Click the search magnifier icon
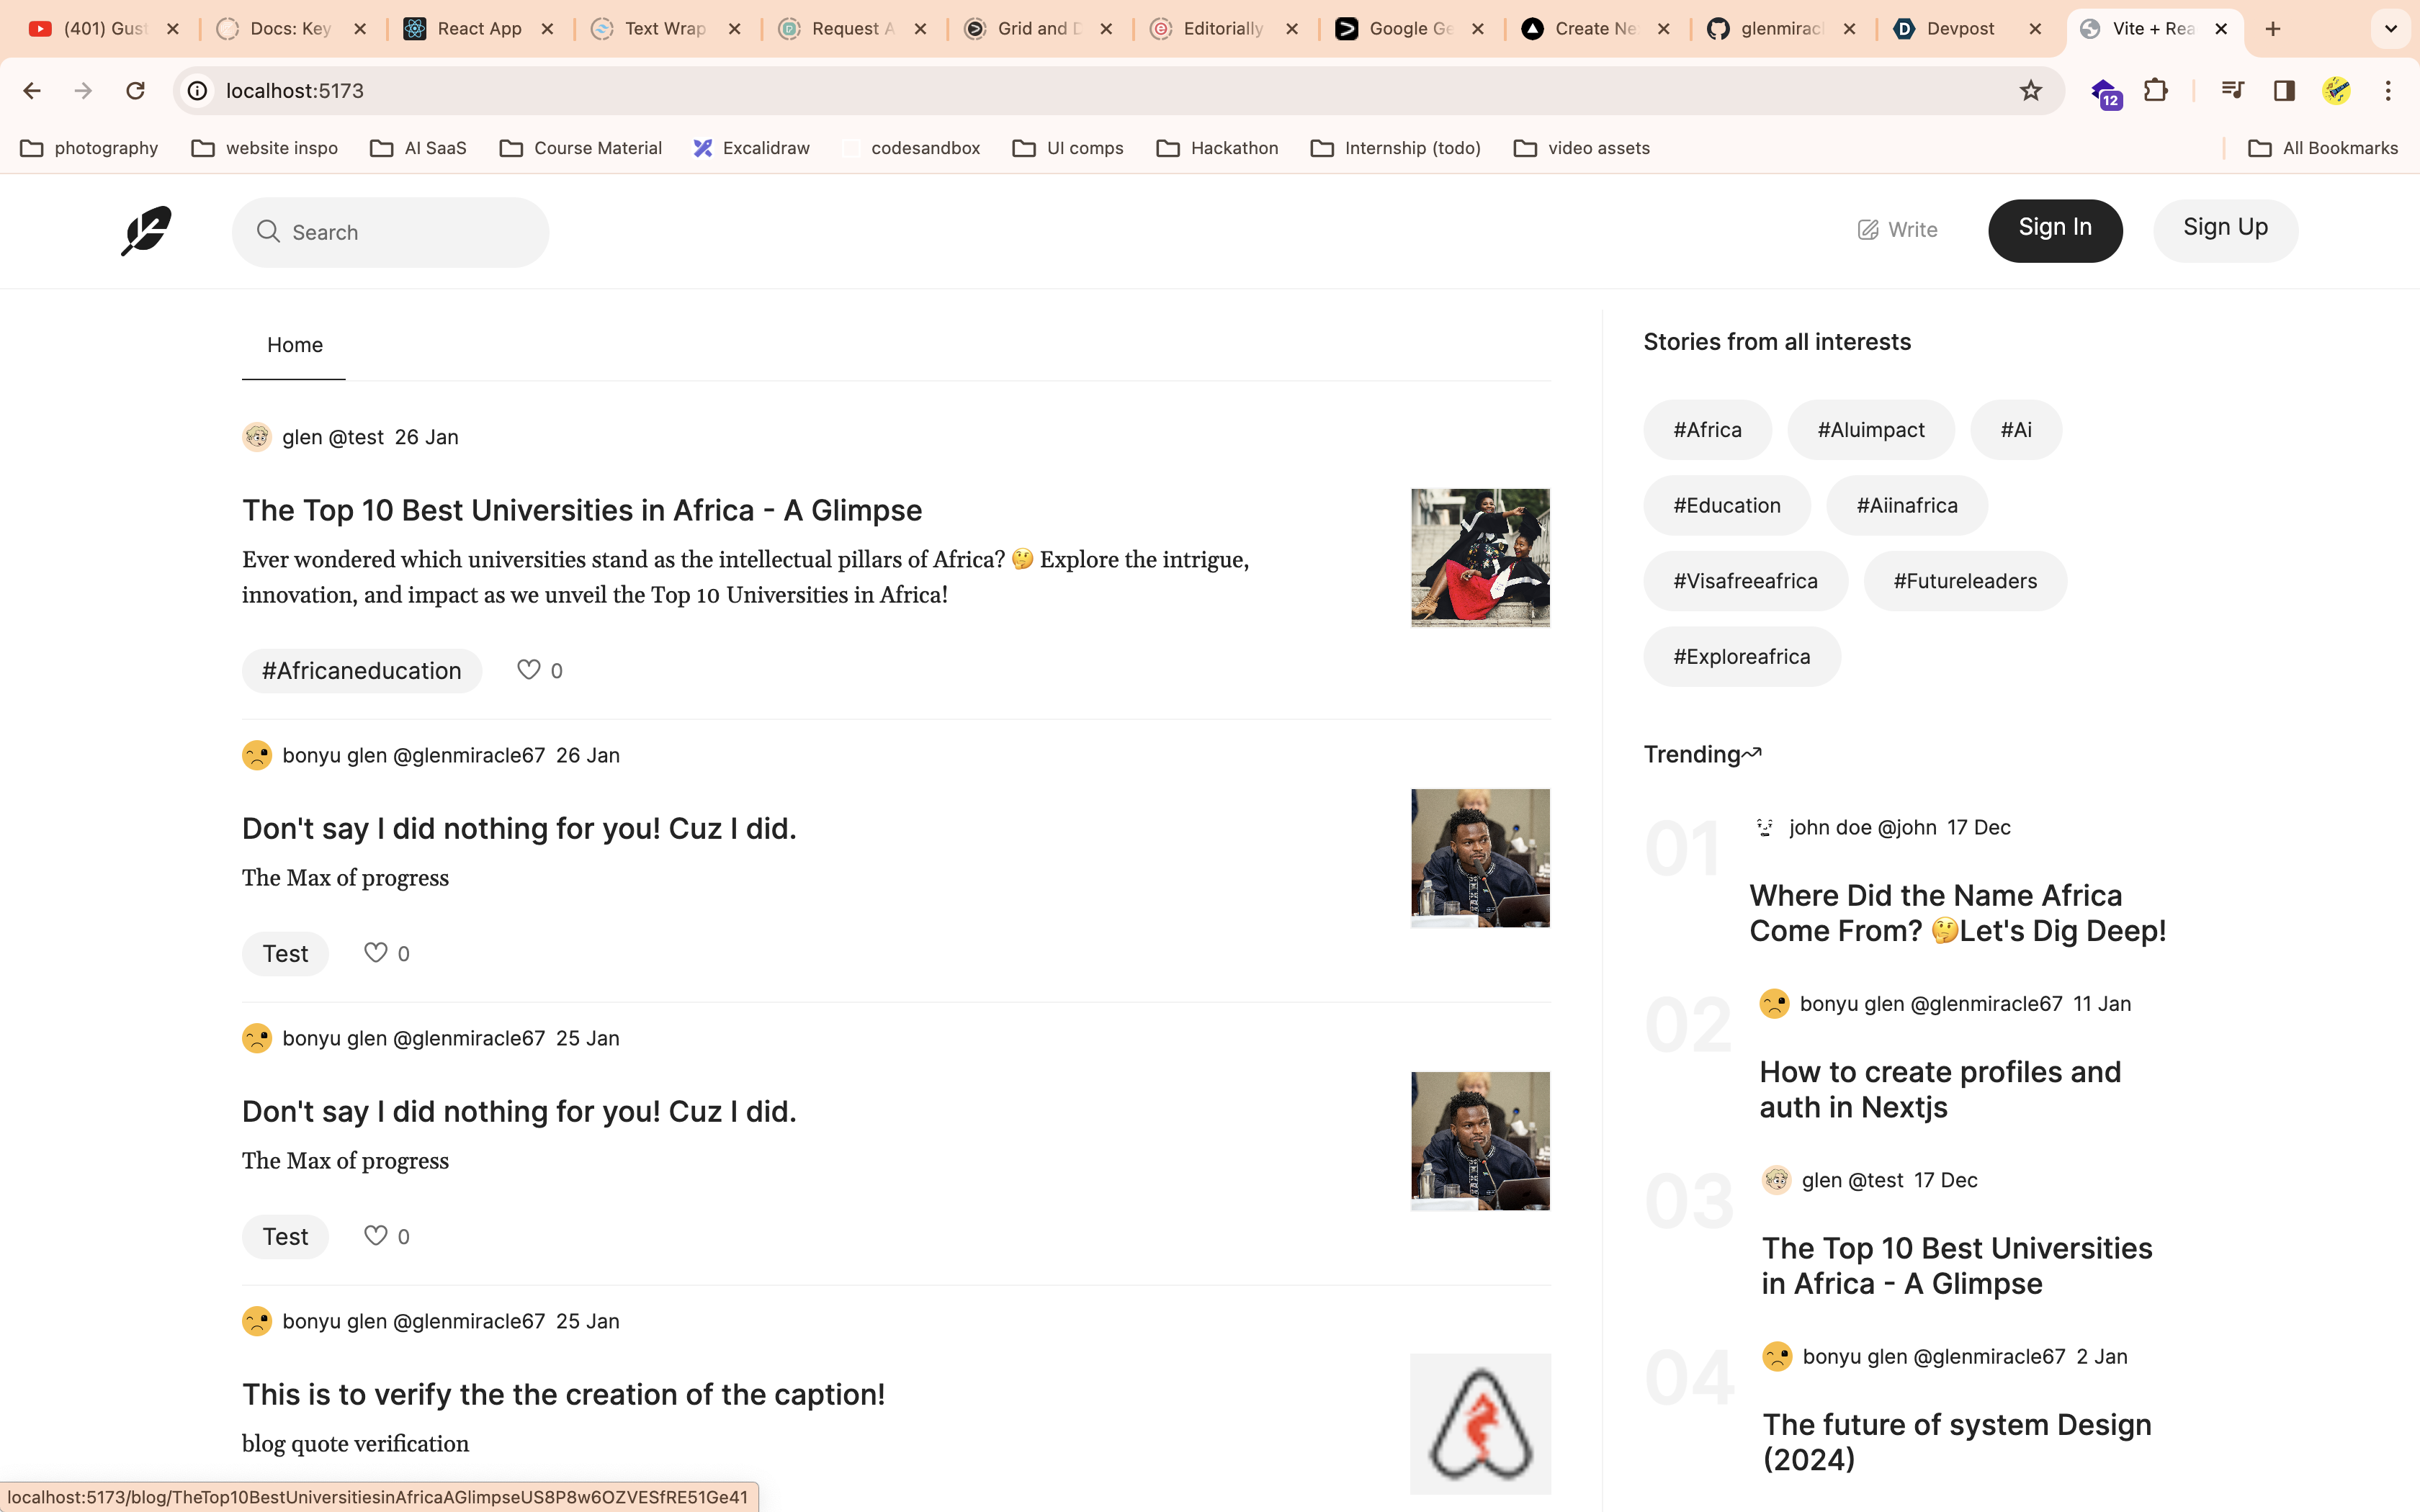 point(269,232)
